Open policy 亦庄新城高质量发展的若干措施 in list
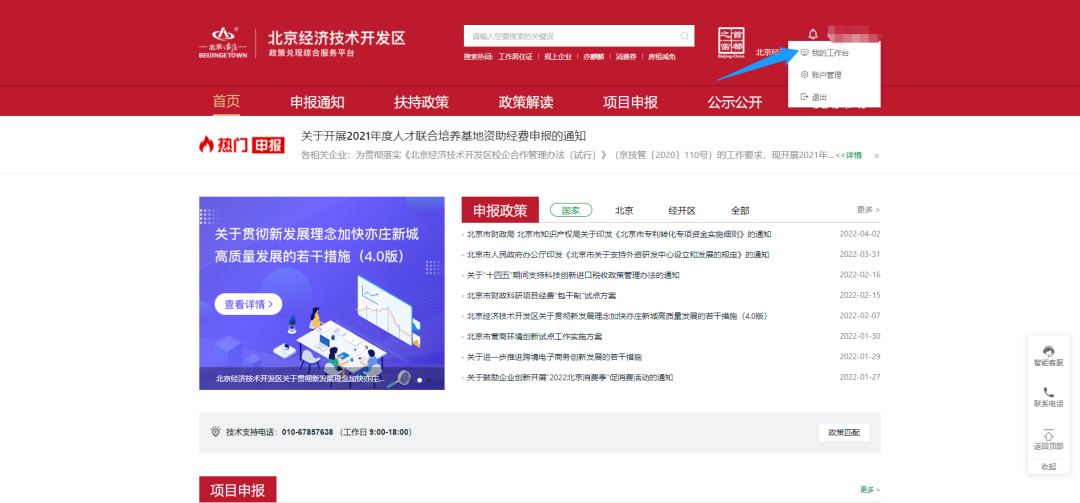Image resolution: width=1080 pixels, height=503 pixels. [x=617, y=316]
